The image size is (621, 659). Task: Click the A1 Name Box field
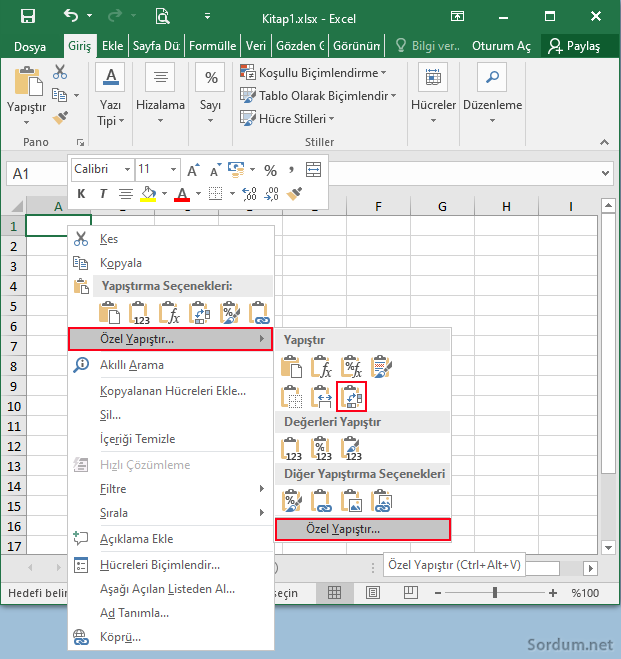36,173
